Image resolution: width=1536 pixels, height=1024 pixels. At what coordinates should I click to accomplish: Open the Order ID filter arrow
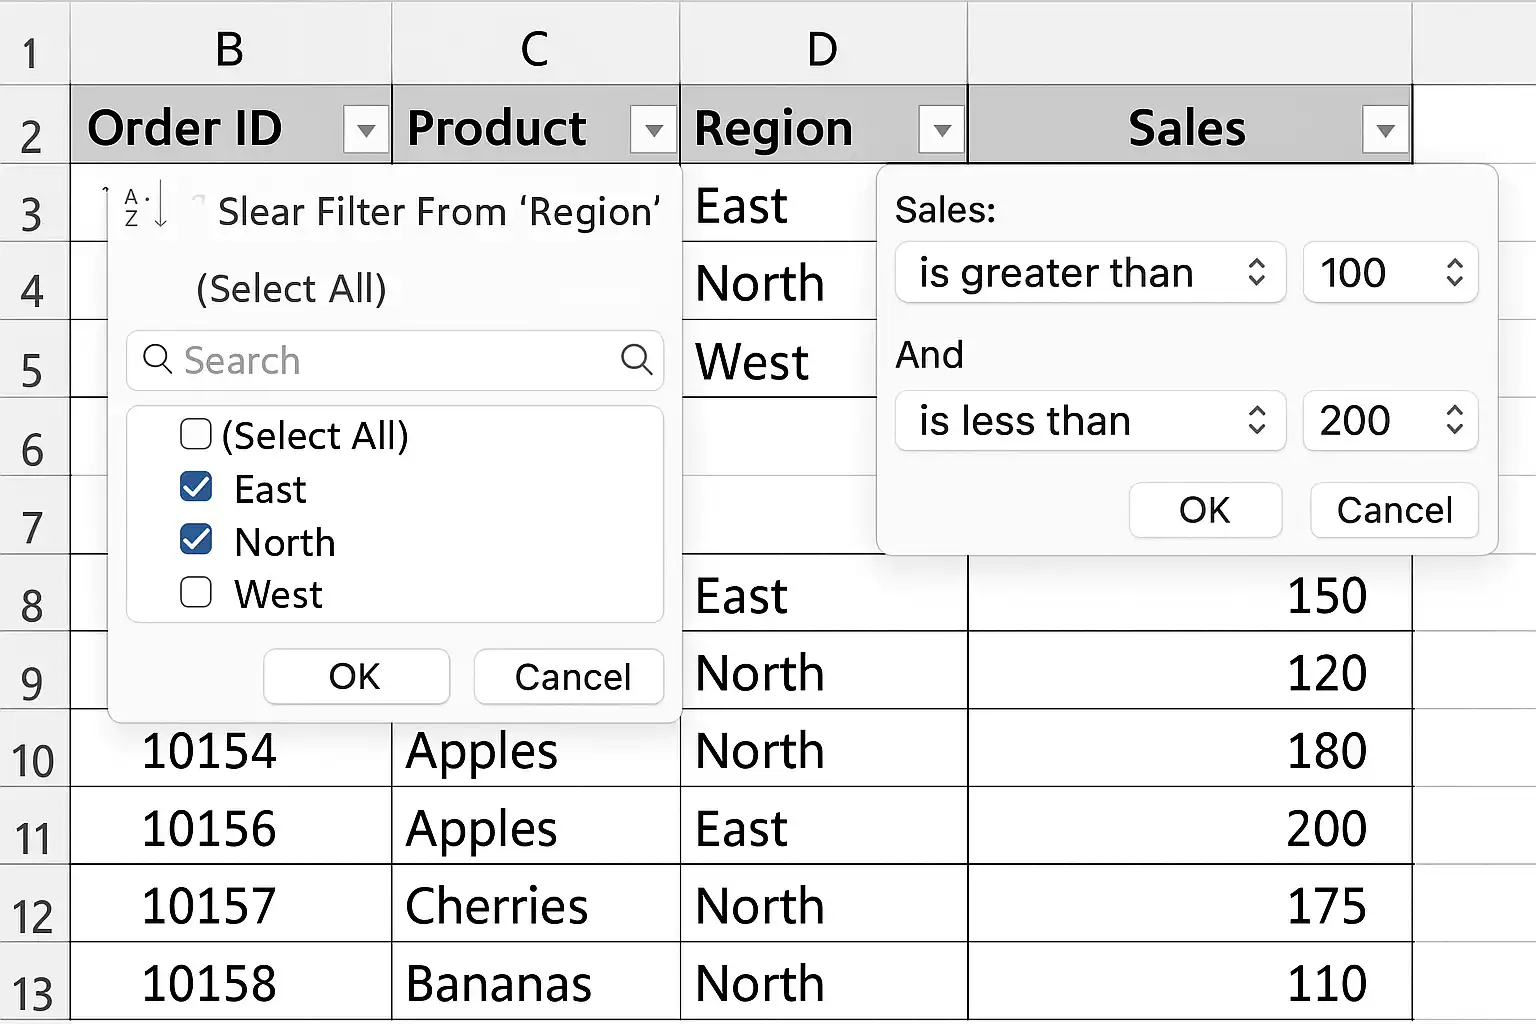tap(366, 130)
